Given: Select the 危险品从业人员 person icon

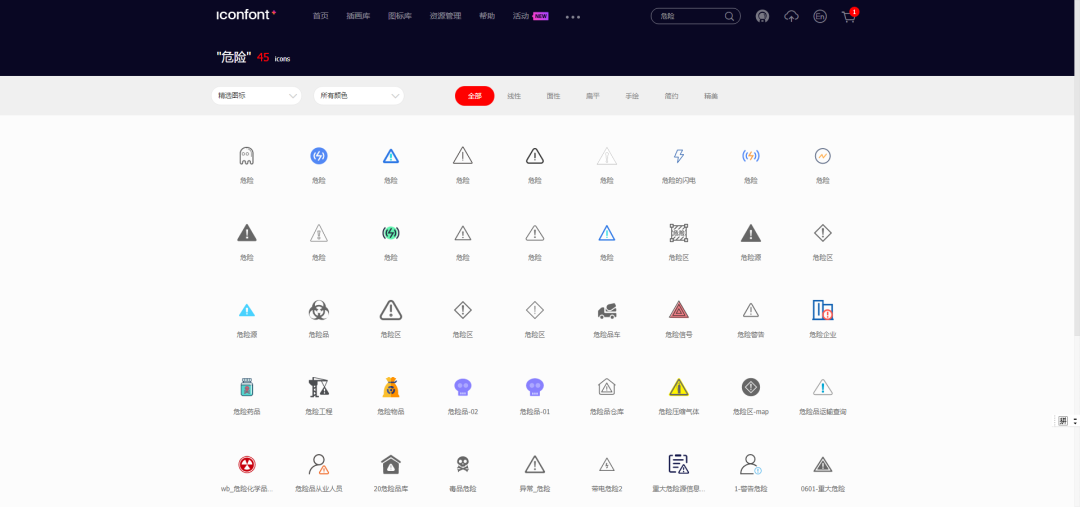Looking at the screenshot, I should [318, 464].
